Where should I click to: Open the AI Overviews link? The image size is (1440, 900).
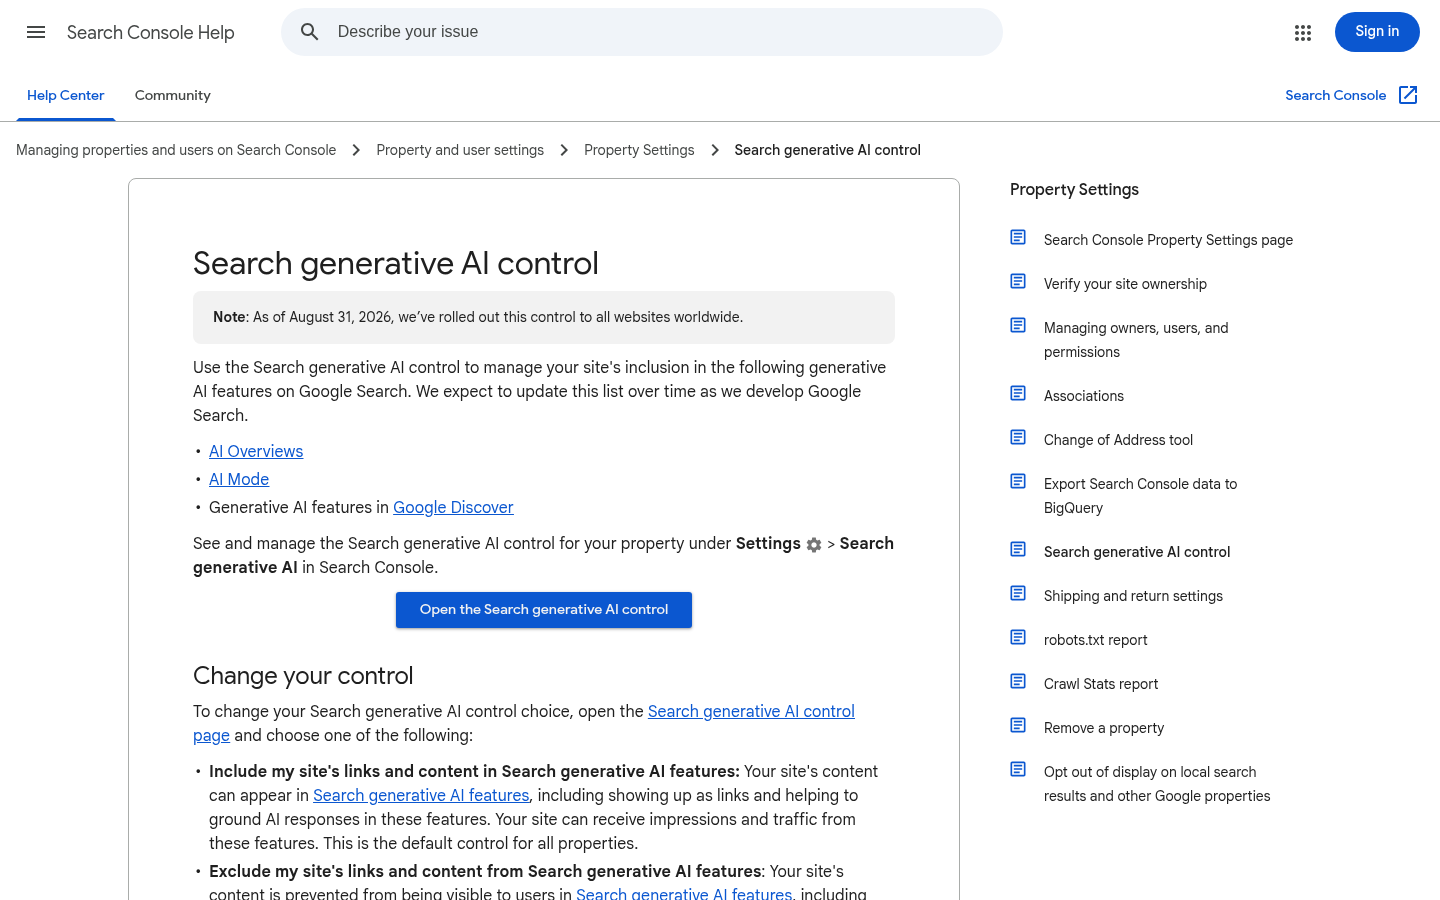click(256, 452)
